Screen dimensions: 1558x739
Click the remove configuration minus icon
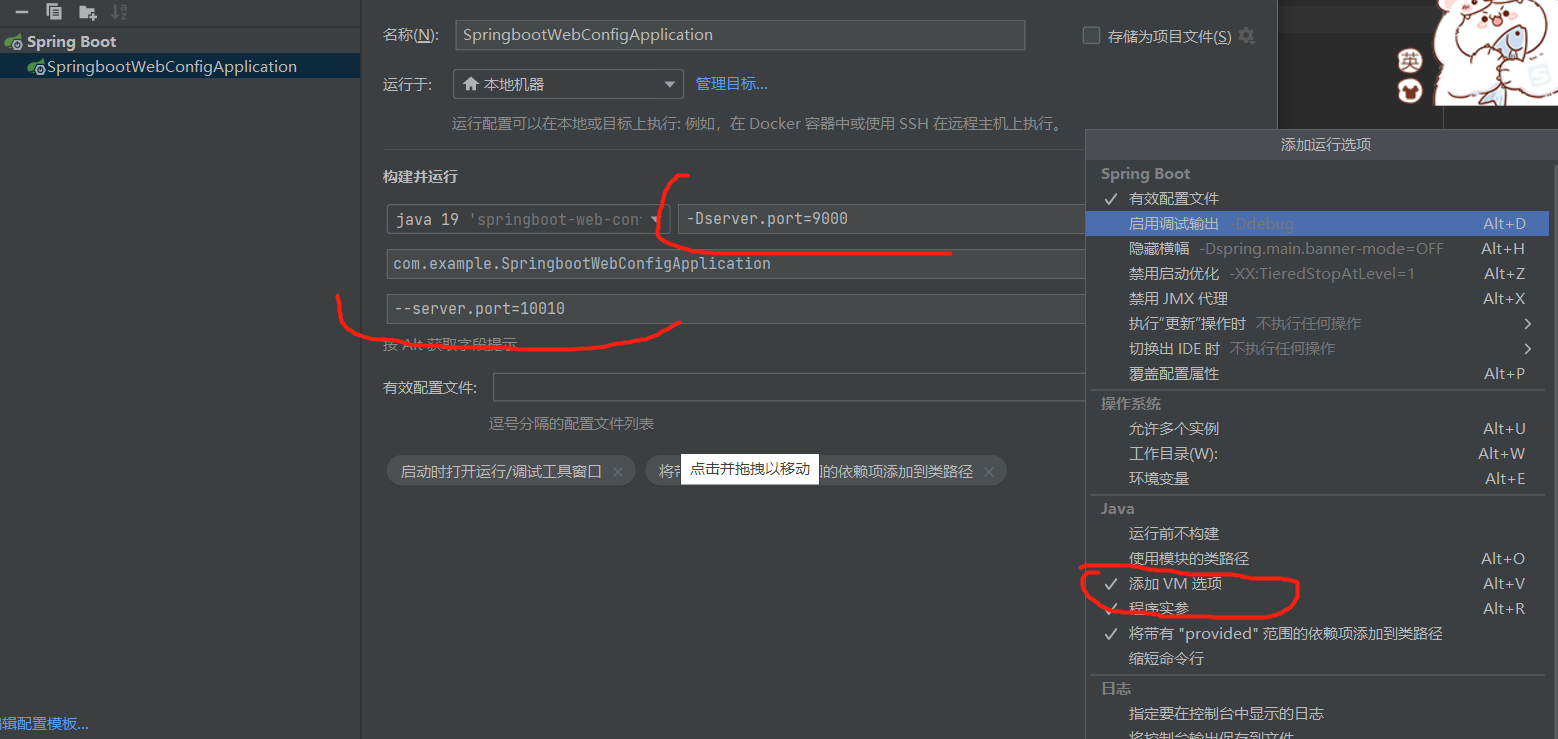[22, 12]
